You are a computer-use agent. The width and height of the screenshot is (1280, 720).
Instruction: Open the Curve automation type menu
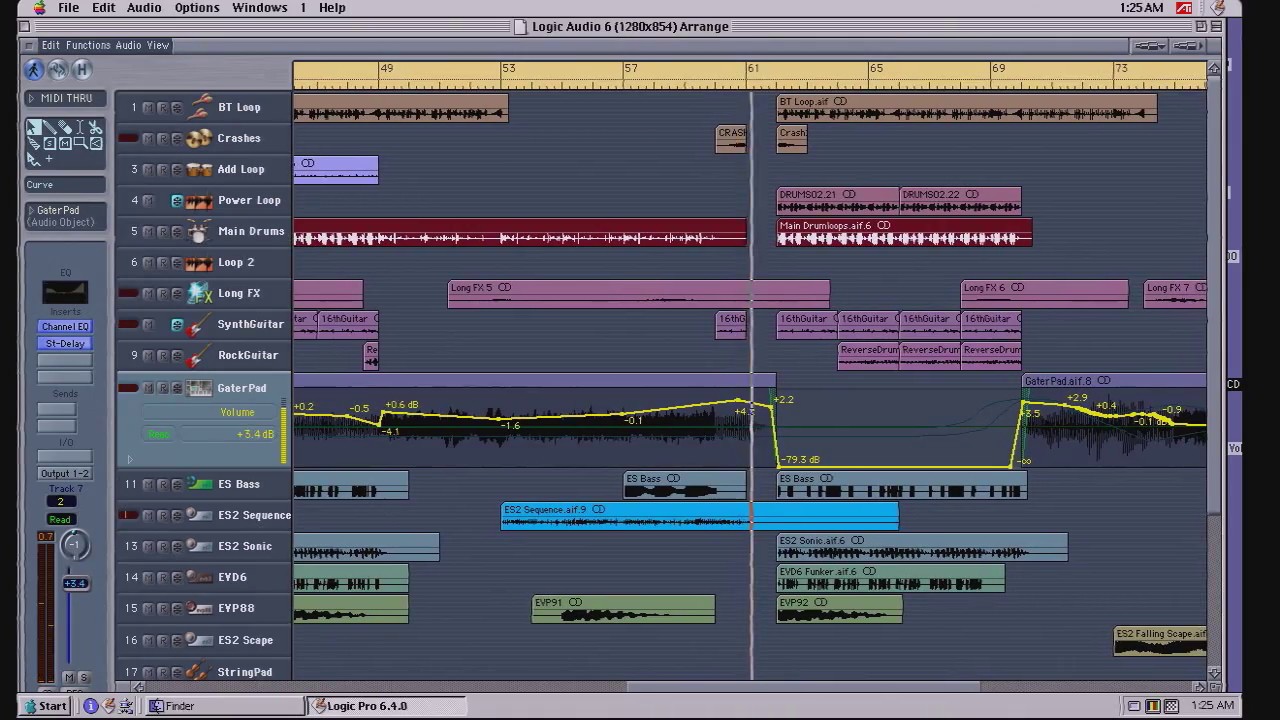[65, 184]
